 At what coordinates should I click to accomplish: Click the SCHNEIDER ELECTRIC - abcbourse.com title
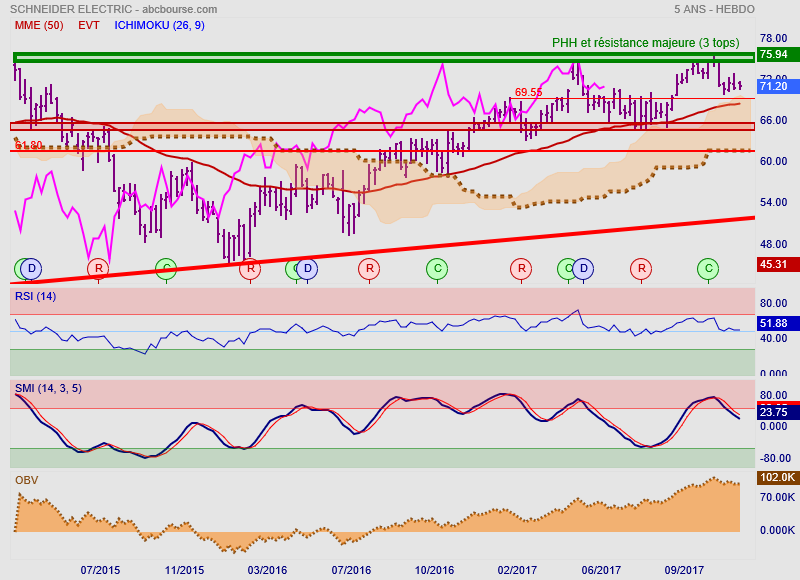114,9
